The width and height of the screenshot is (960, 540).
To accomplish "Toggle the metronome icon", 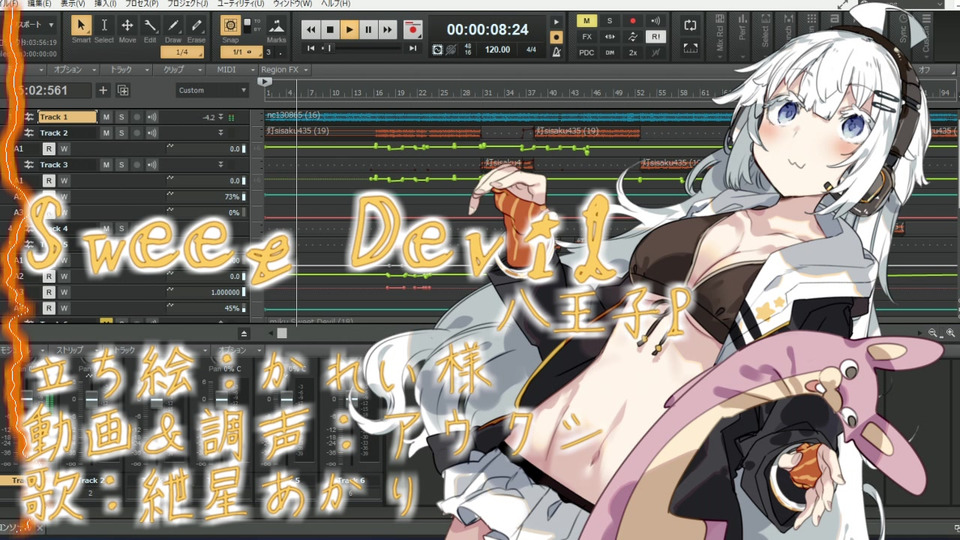I will pos(557,53).
